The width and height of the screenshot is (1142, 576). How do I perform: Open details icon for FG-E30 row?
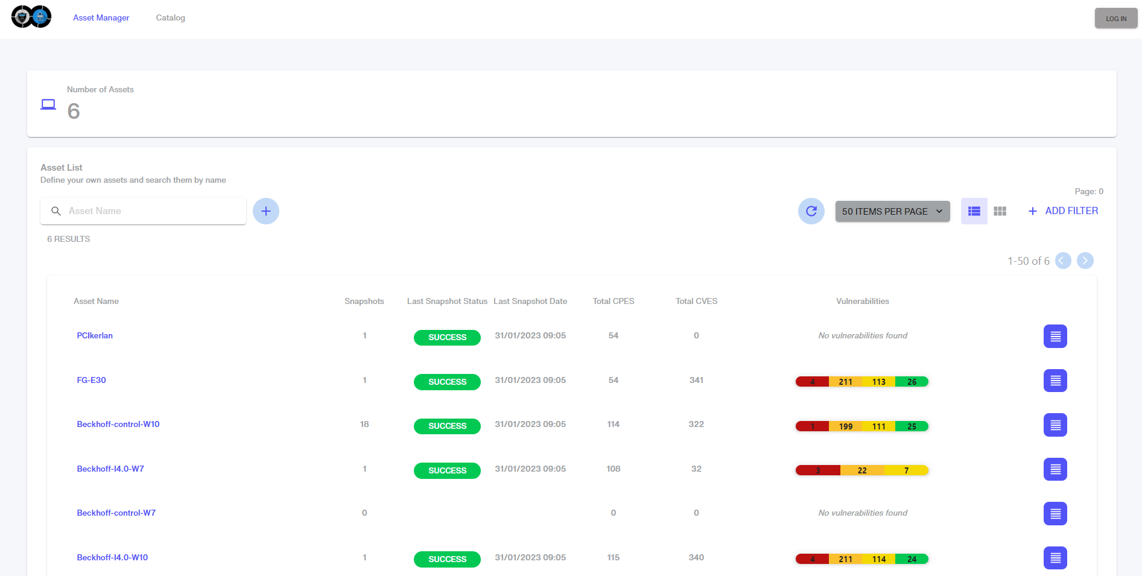point(1055,381)
